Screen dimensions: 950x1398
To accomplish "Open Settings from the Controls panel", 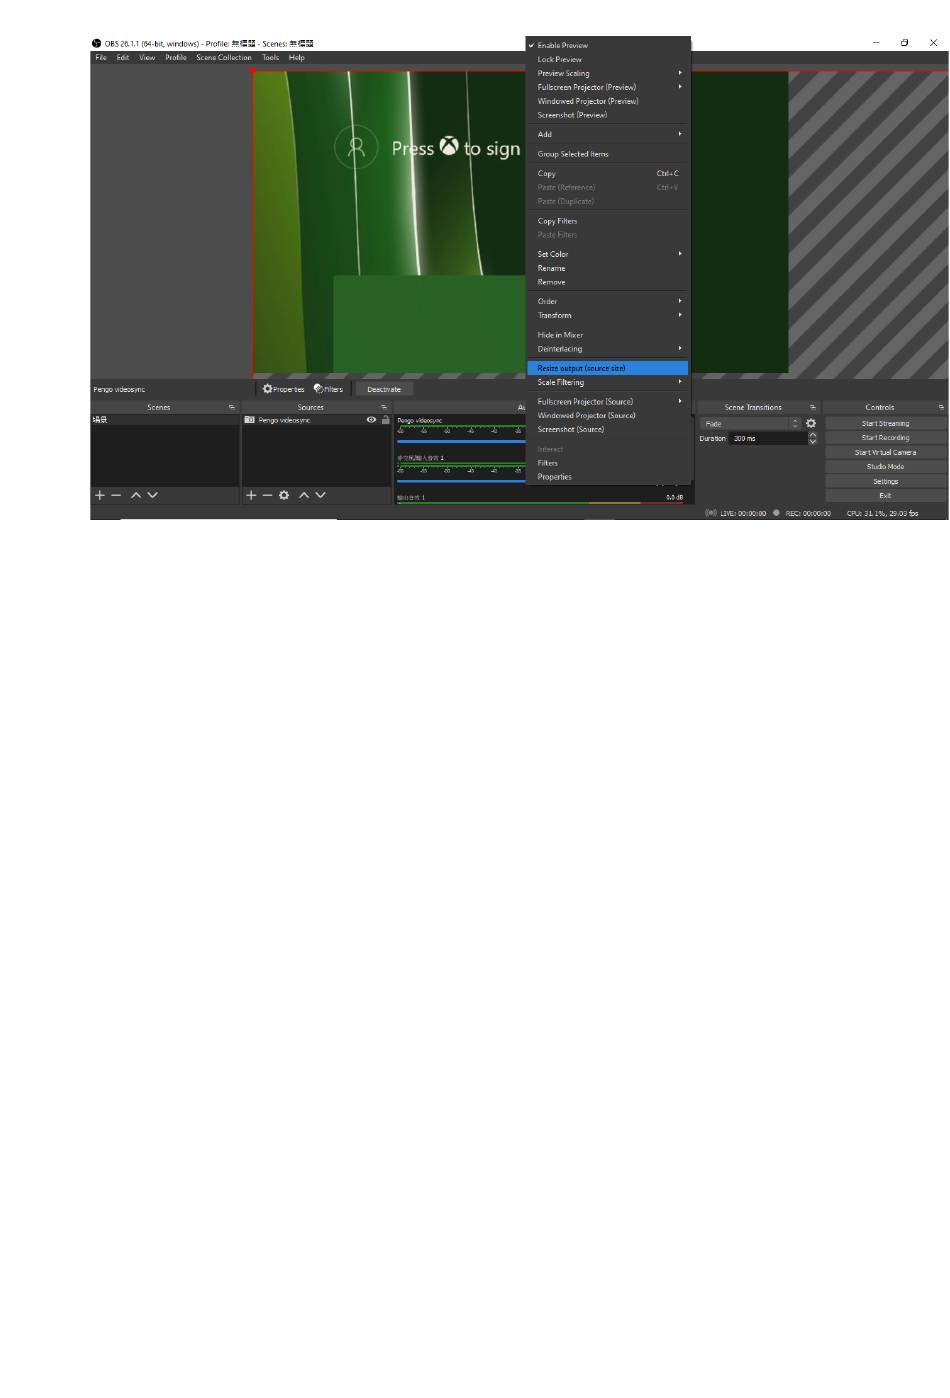I will [x=886, y=481].
